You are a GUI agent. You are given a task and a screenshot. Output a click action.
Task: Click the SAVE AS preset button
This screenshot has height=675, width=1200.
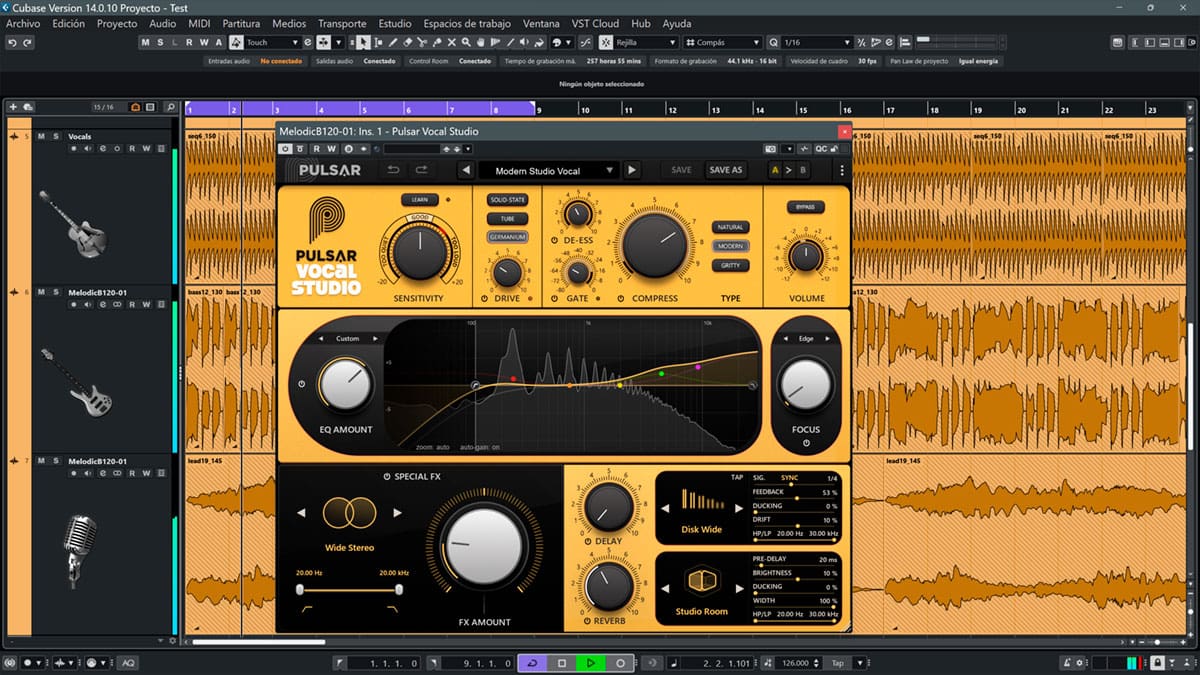(x=725, y=170)
